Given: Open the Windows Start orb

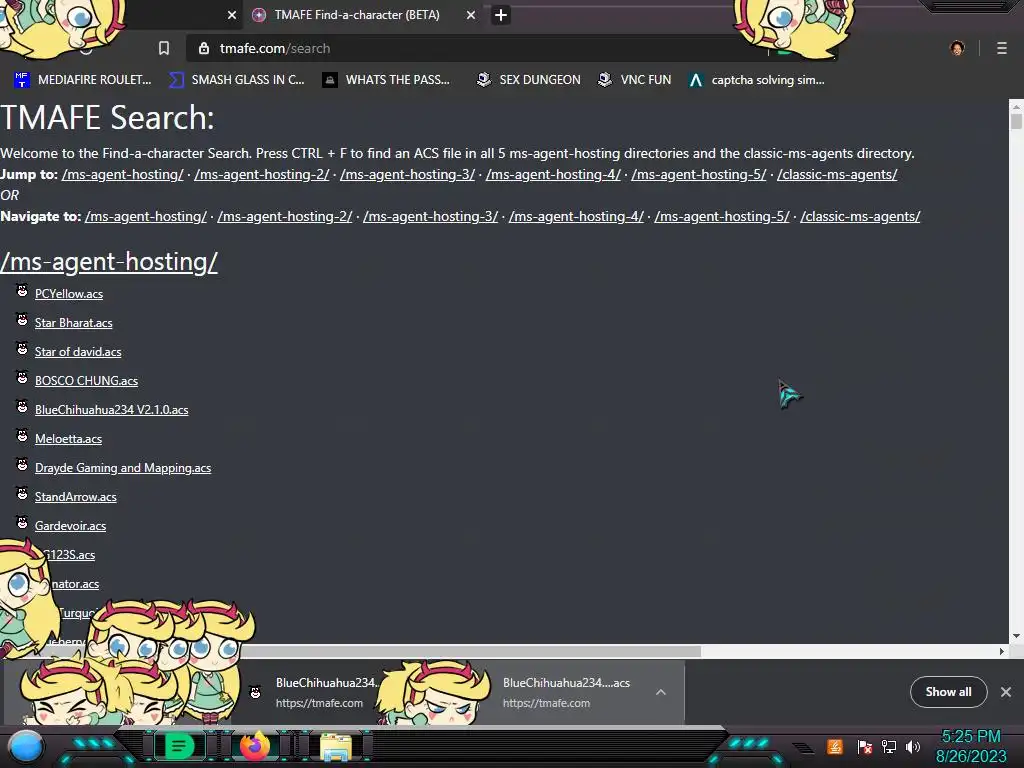Looking at the screenshot, I should (x=27, y=747).
